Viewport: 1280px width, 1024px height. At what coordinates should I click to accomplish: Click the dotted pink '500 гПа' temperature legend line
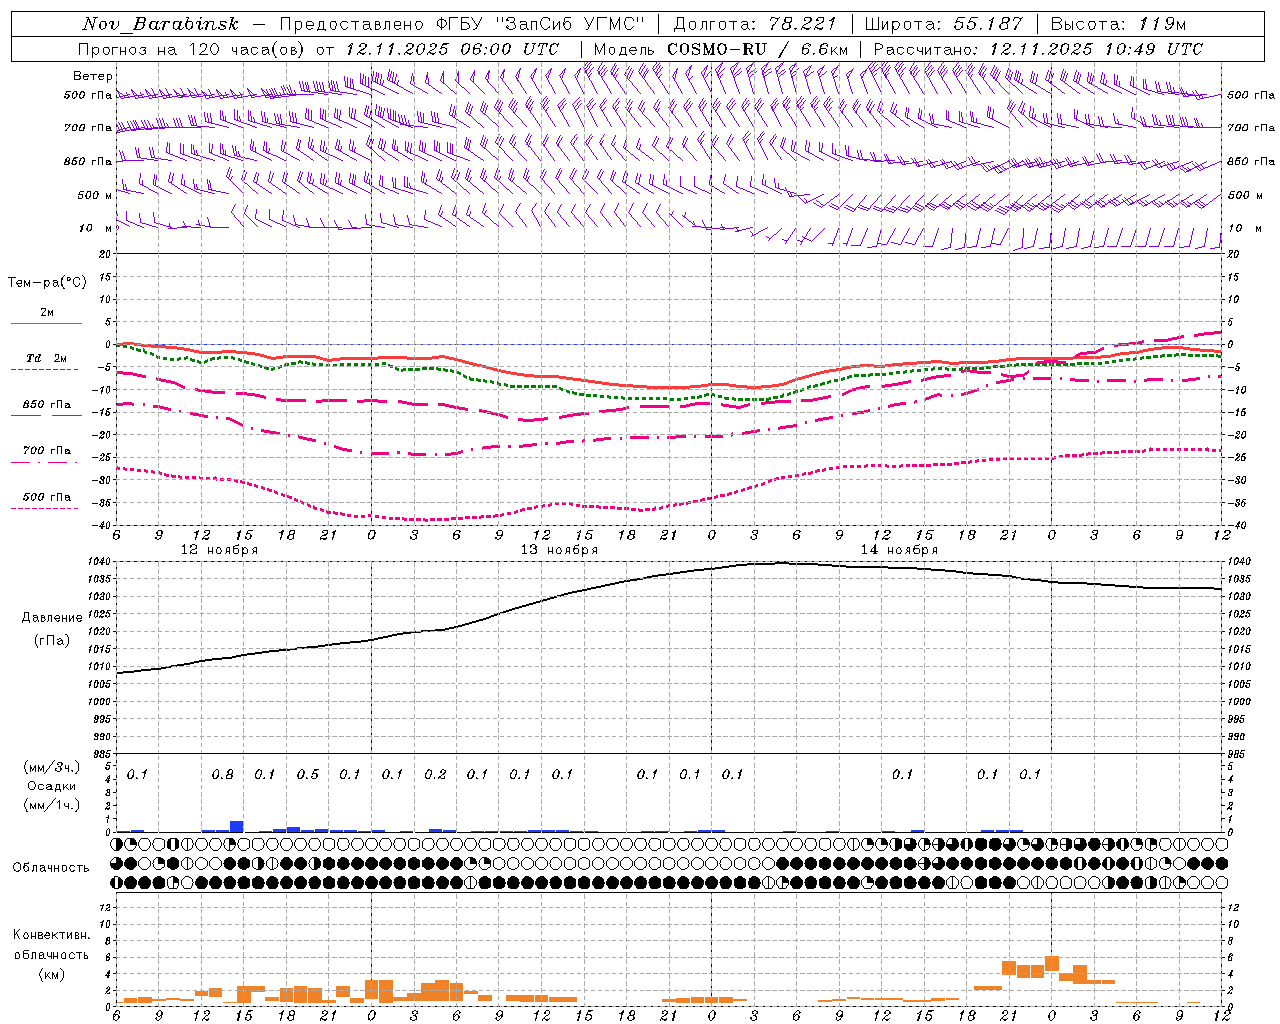tap(44, 508)
